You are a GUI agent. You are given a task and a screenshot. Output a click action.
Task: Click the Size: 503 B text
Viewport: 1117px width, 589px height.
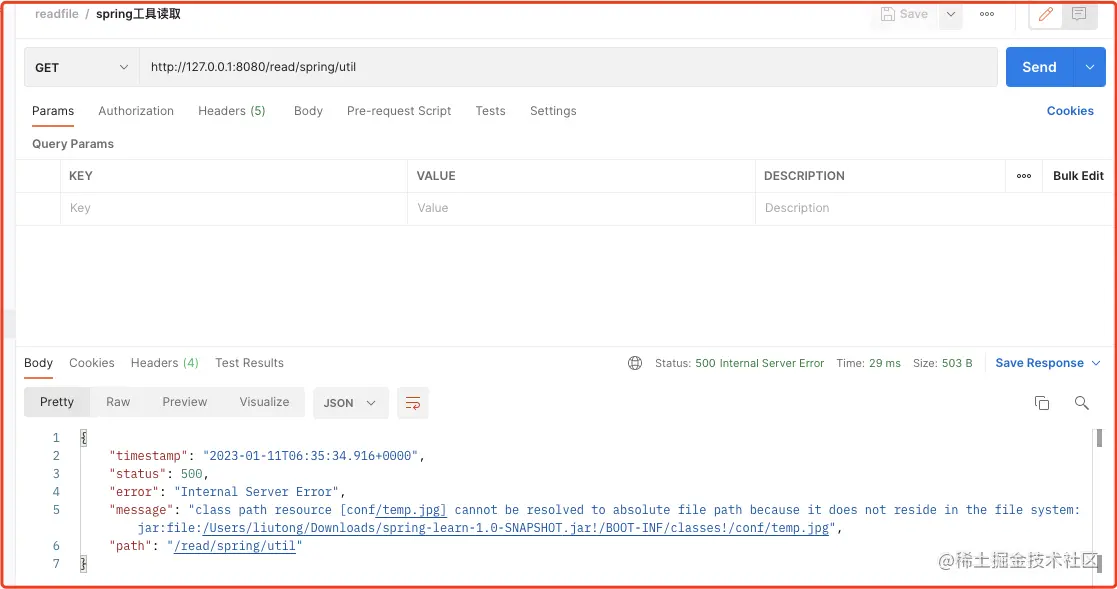[x=942, y=363]
